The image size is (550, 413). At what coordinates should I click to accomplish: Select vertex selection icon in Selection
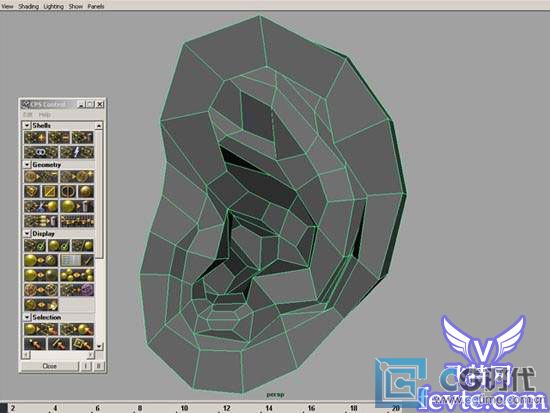35,344
